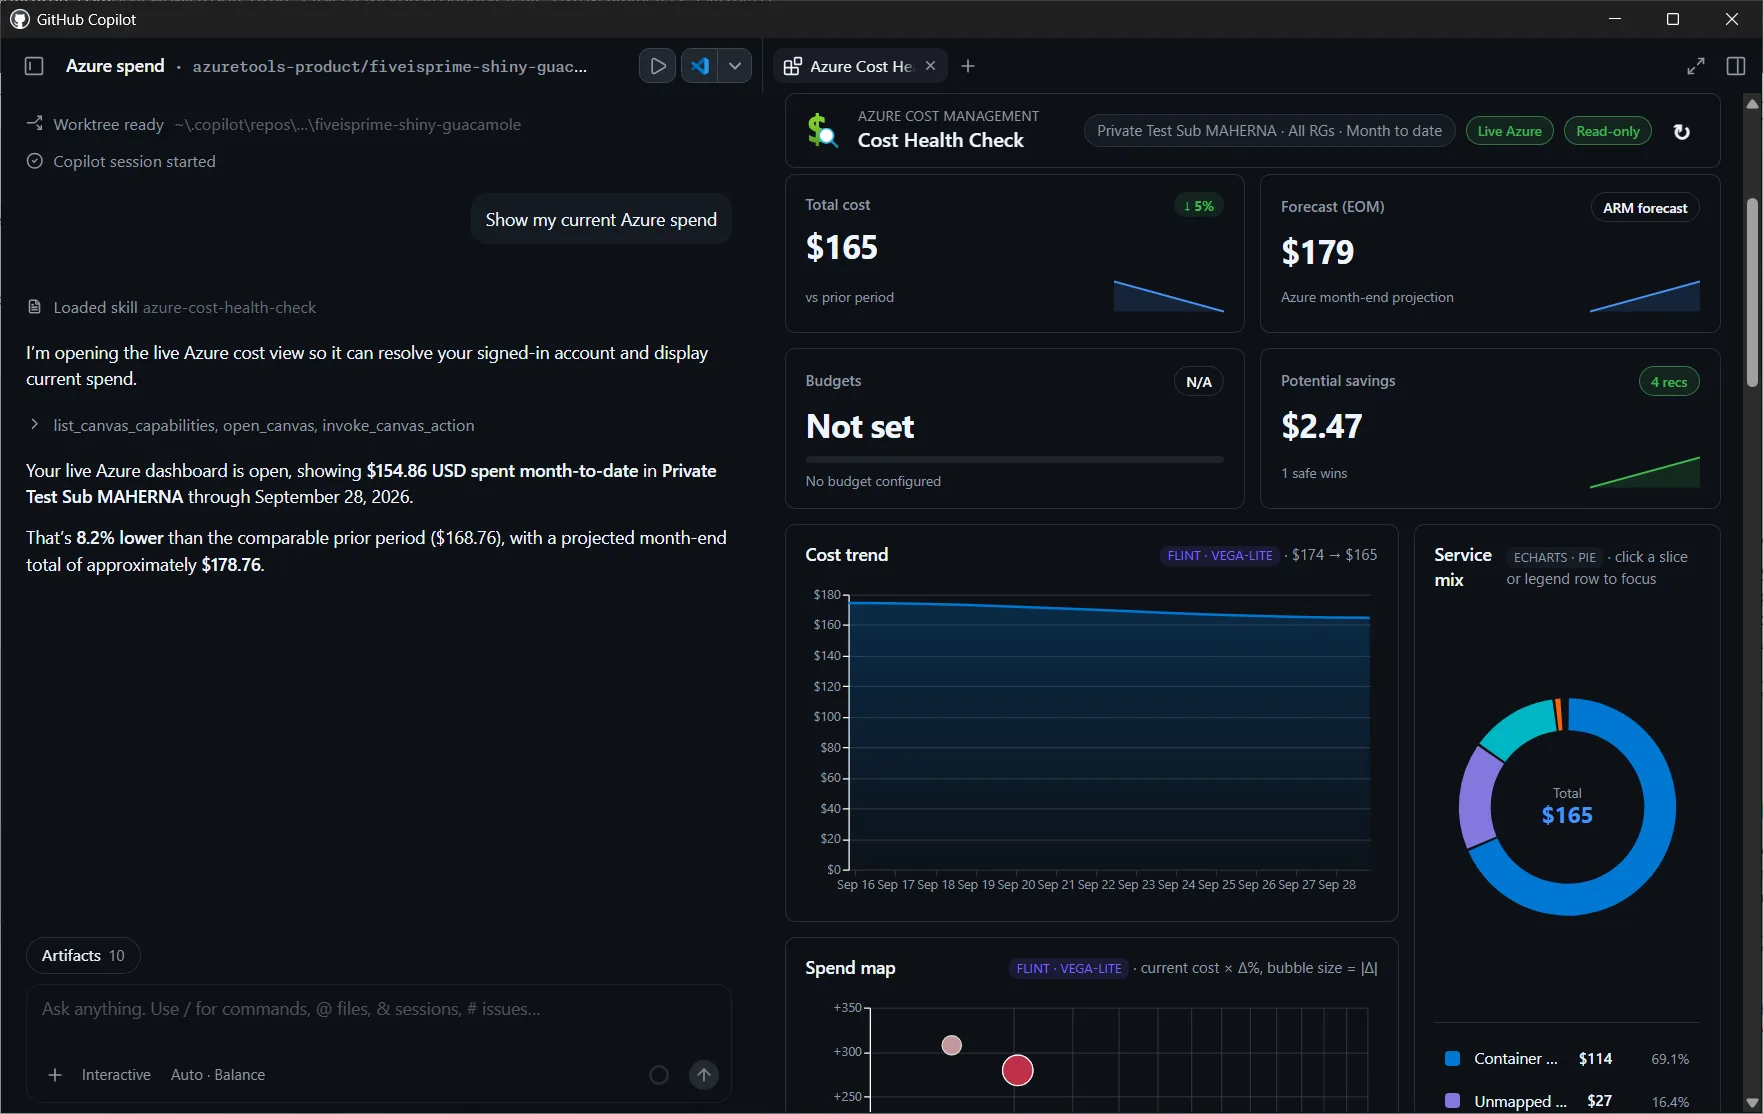Toggle the right side panel icon
Viewport: 1763px width, 1114px height.
click(1736, 66)
